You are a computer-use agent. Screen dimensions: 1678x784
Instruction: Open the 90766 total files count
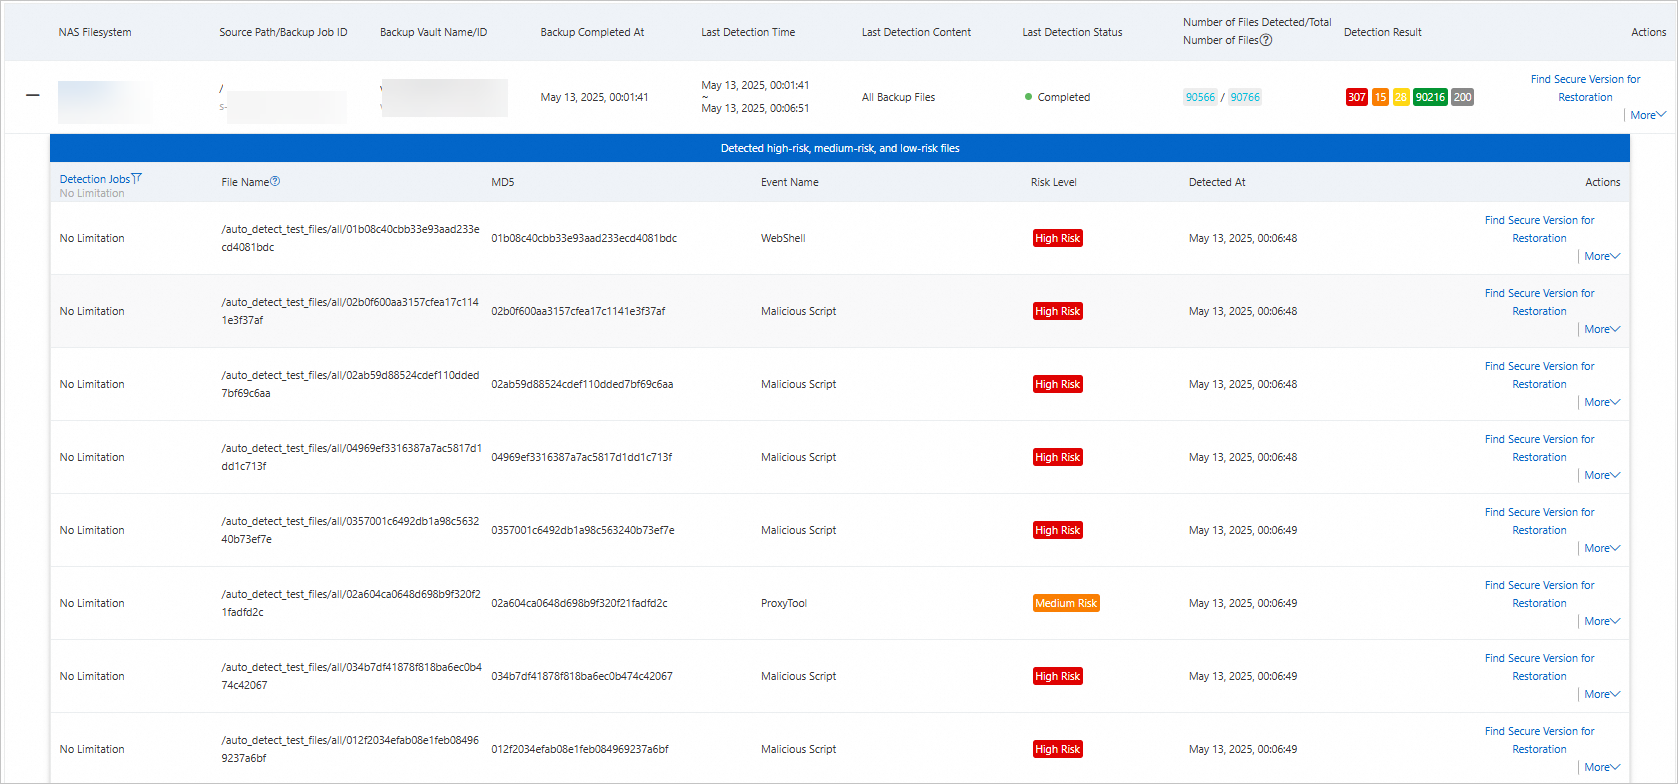tap(1245, 97)
